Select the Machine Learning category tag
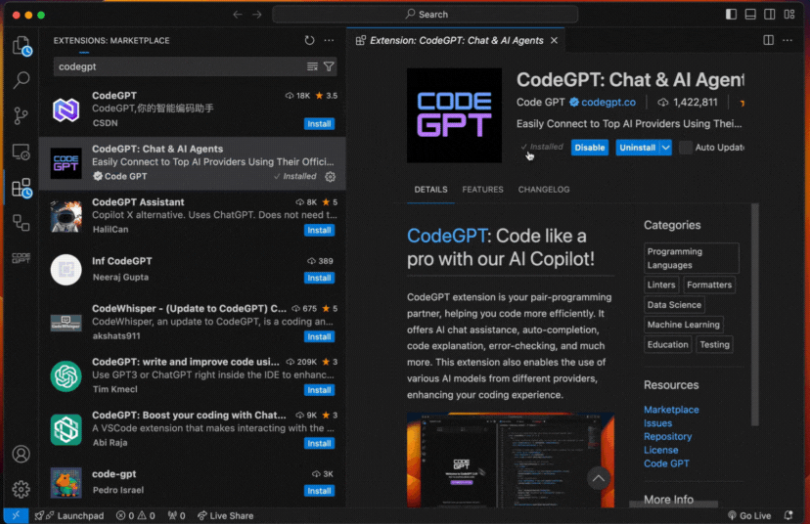Image resolution: width=810 pixels, height=524 pixels. [683, 325]
